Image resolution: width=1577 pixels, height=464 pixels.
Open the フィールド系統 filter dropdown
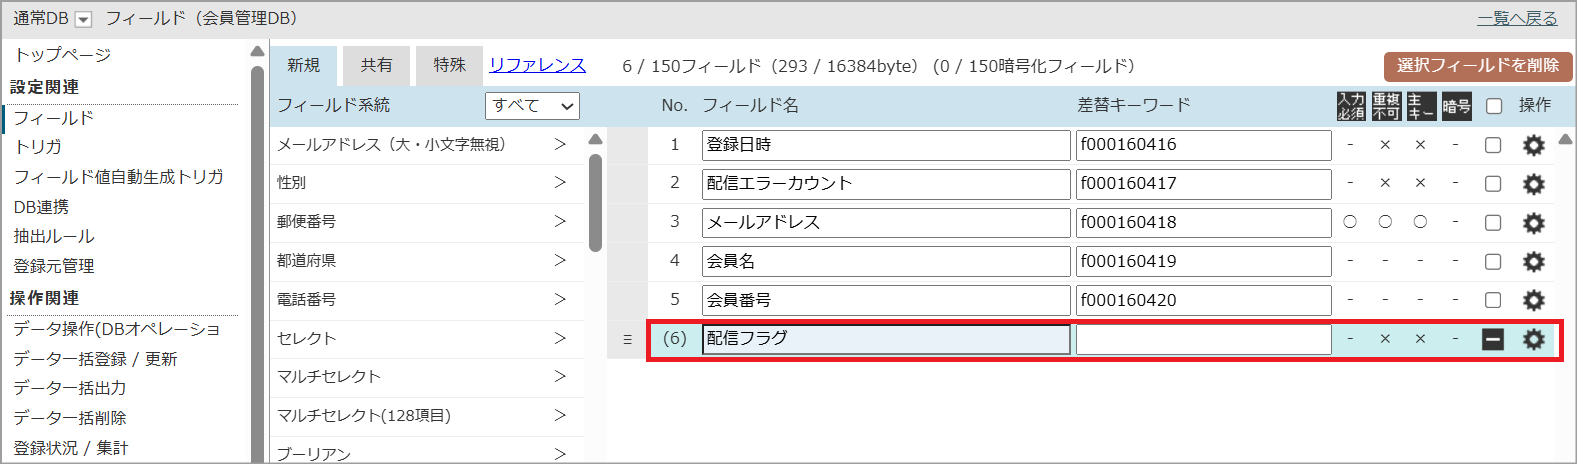[532, 106]
